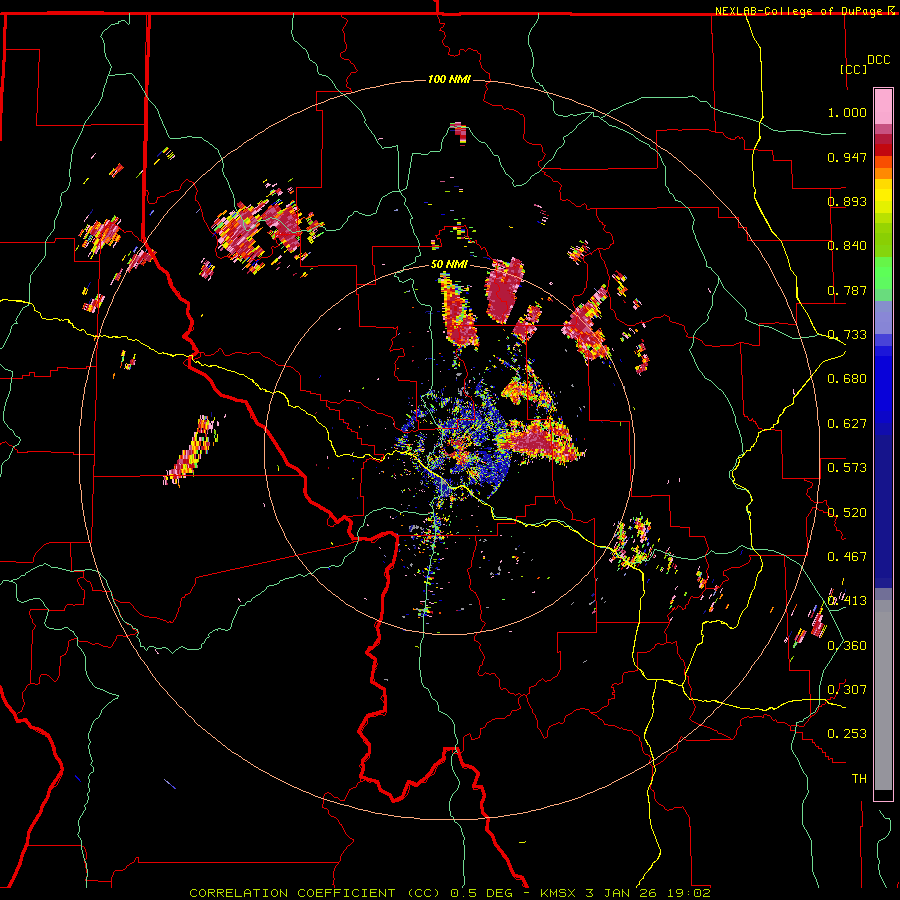Click the [CC] units label
The width and height of the screenshot is (900, 900).
(x=854, y=69)
